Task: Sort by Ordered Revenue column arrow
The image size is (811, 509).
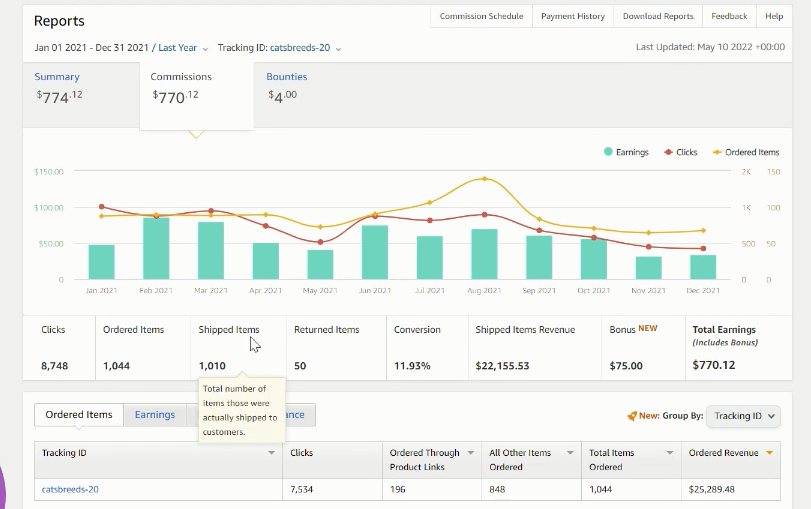Action: pyautogui.click(x=770, y=453)
